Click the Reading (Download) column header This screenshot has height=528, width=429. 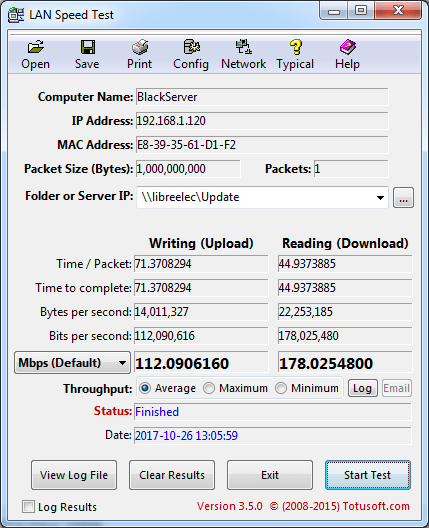coord(345,243)
